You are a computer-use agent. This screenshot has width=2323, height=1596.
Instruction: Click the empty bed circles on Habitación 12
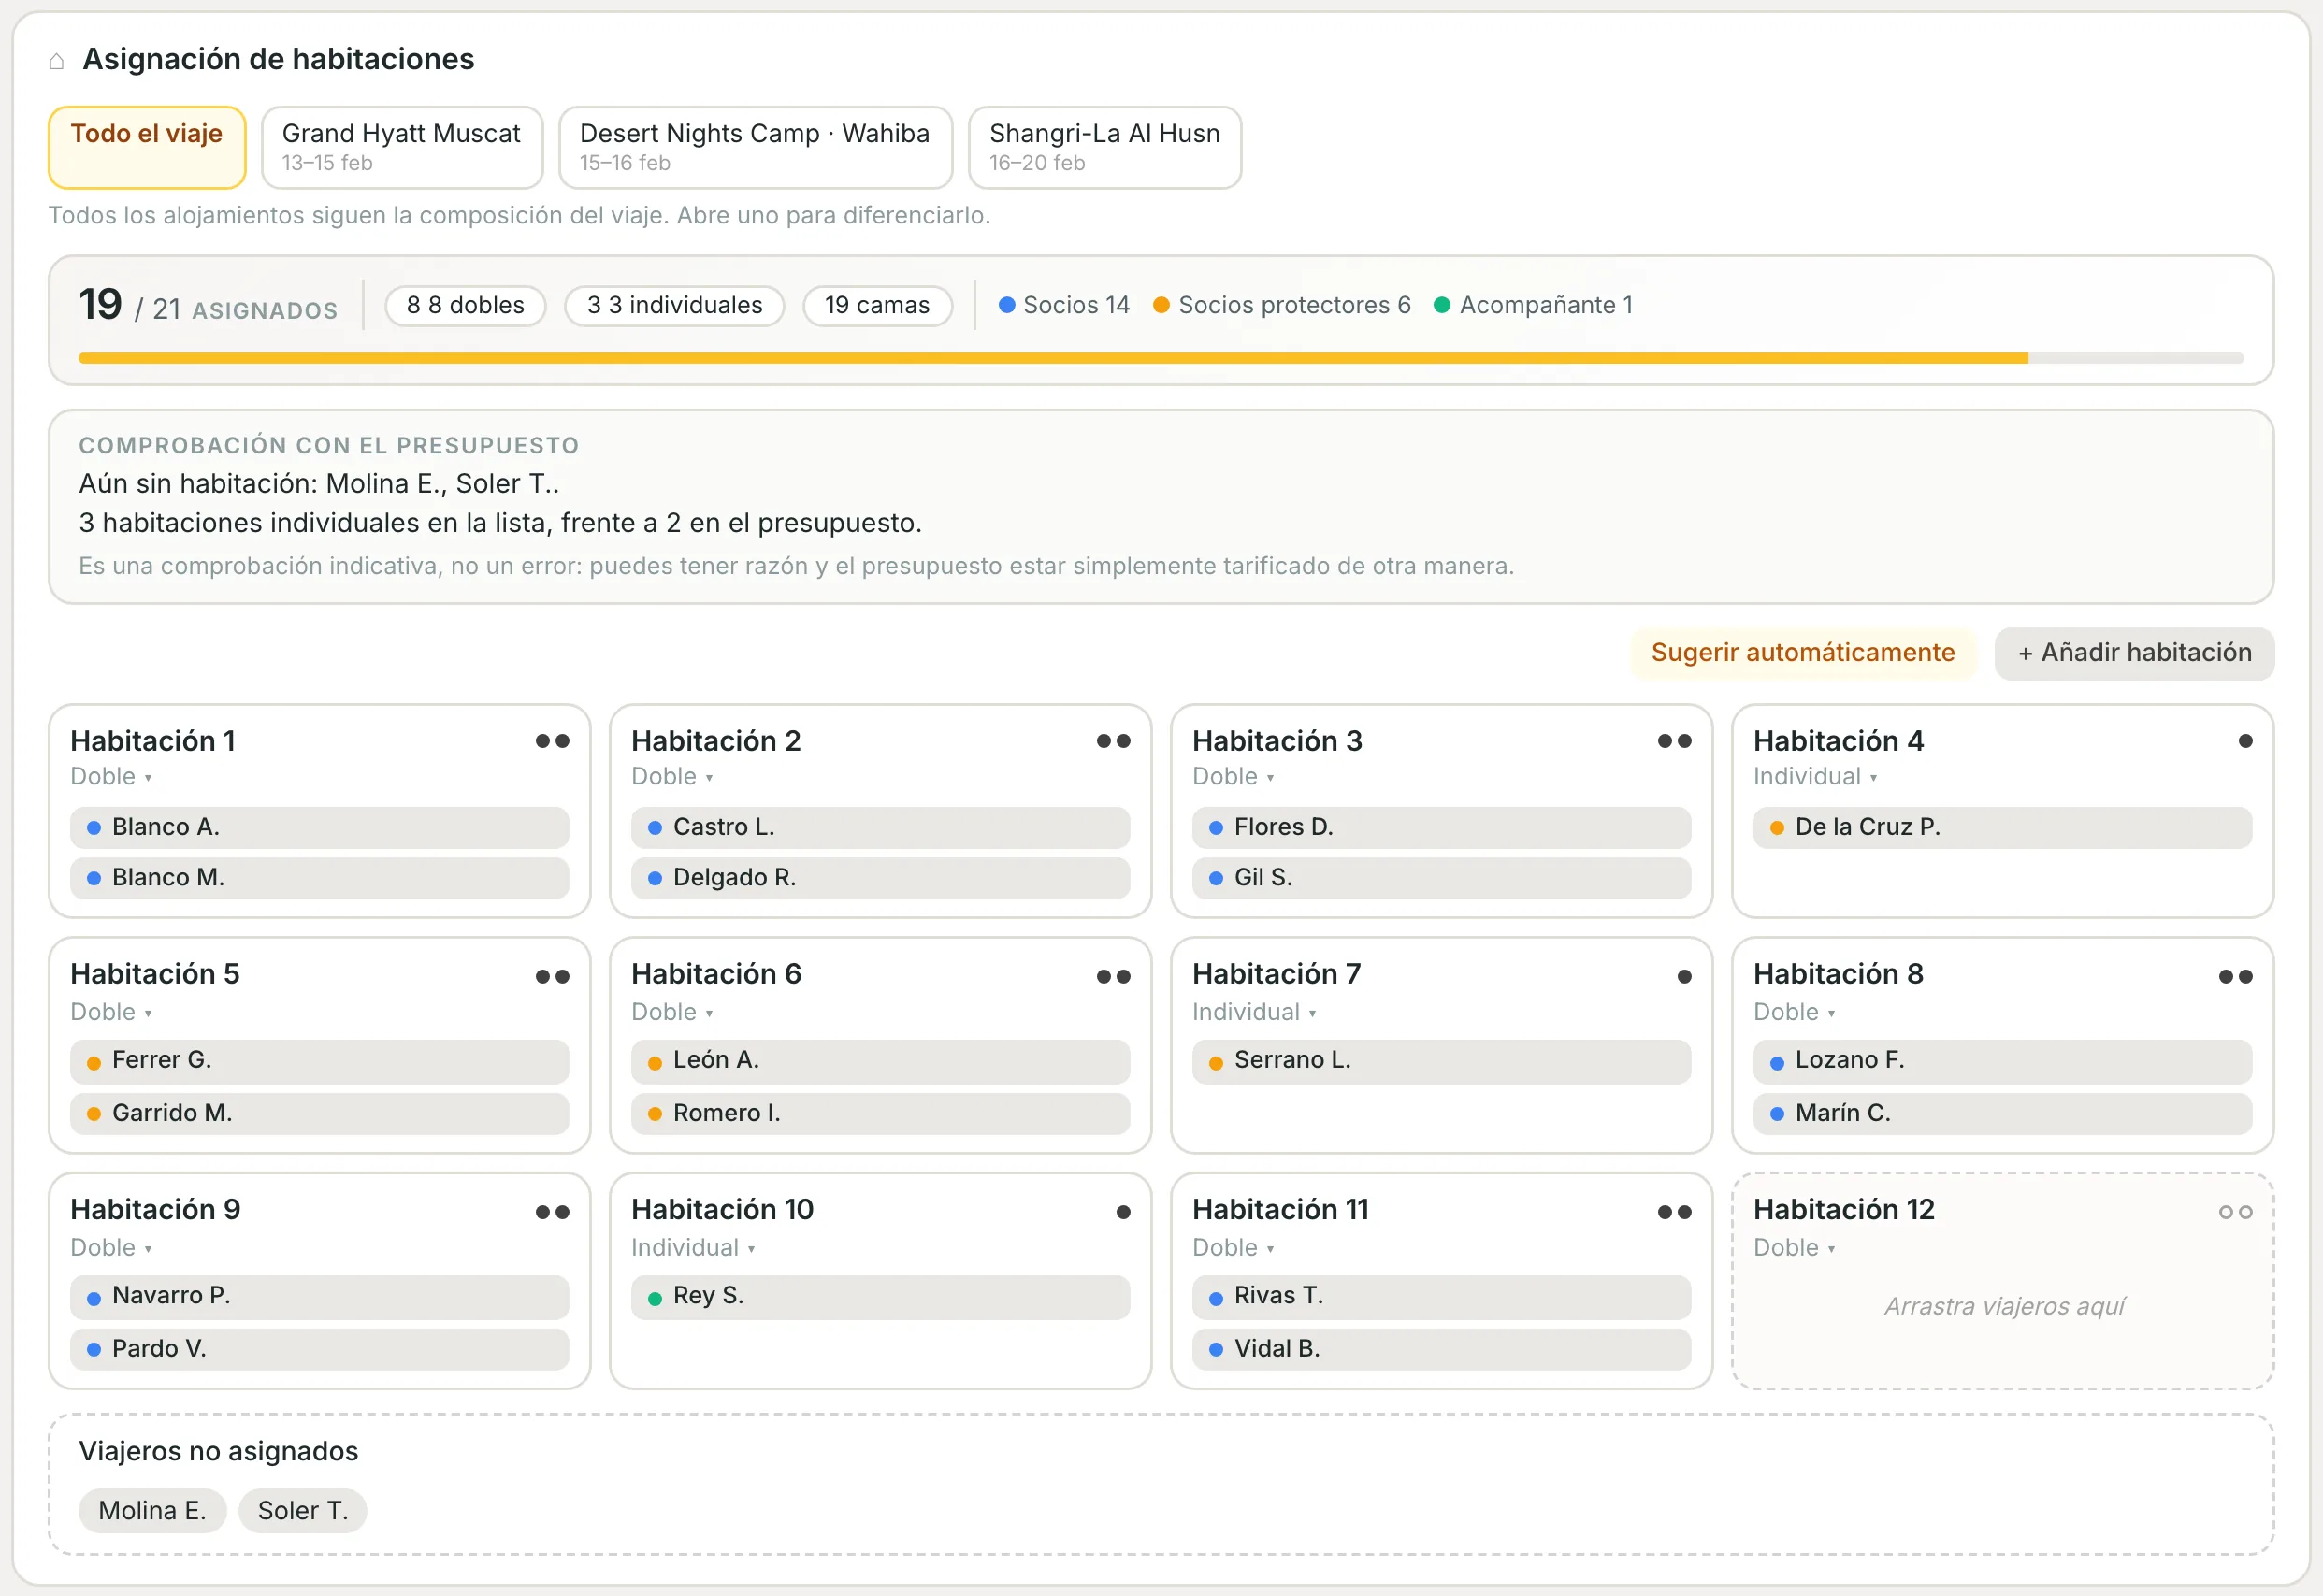coord(2235,1212)
